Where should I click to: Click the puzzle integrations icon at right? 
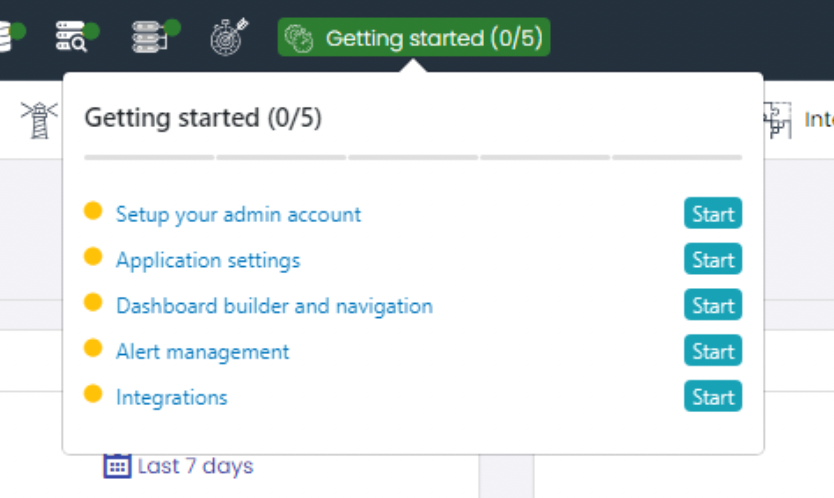click(x=778, y=120)
